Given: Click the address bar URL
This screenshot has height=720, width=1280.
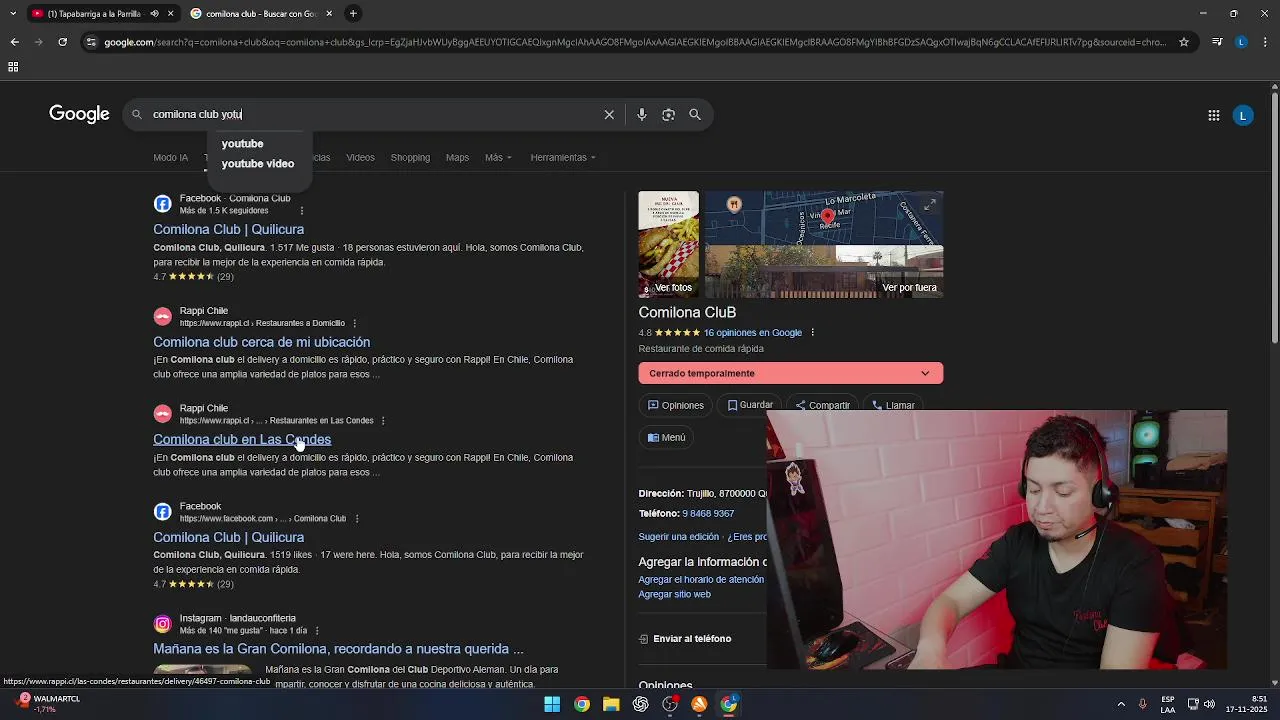Looking at the screenshot, I should [x=635, y=42].
